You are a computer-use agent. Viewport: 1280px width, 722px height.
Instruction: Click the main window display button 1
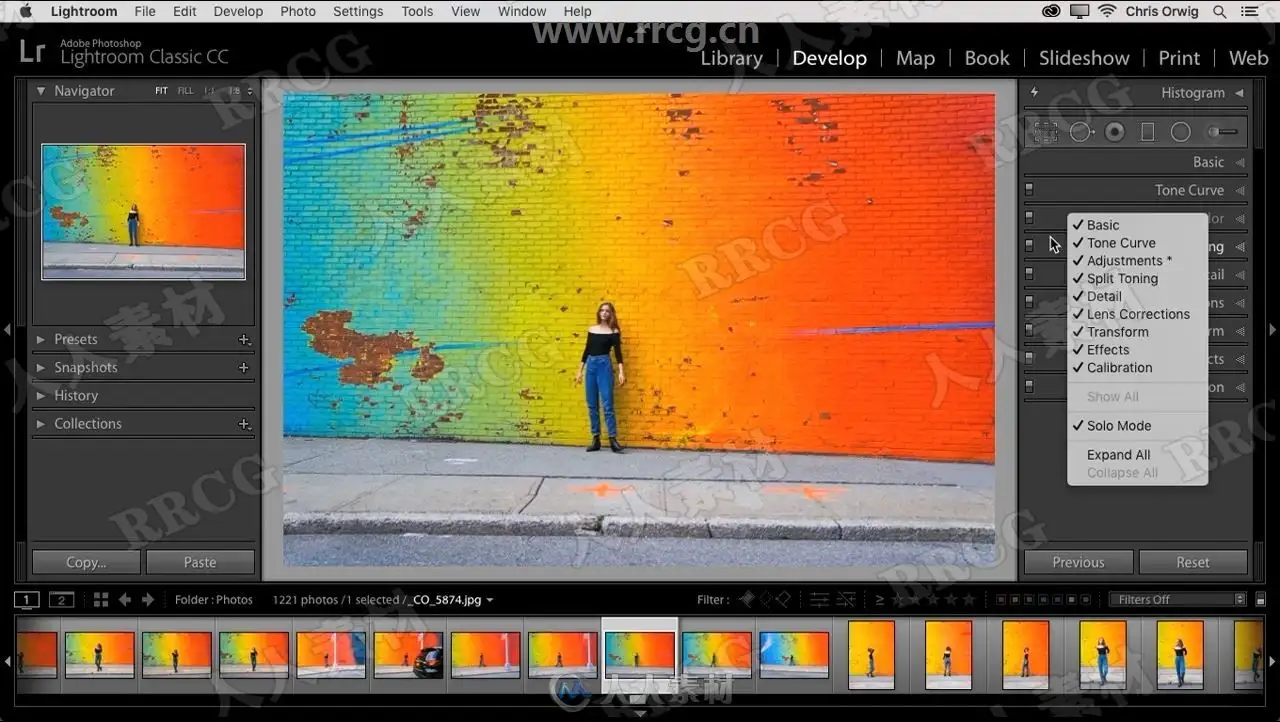(x=27, y=600)
